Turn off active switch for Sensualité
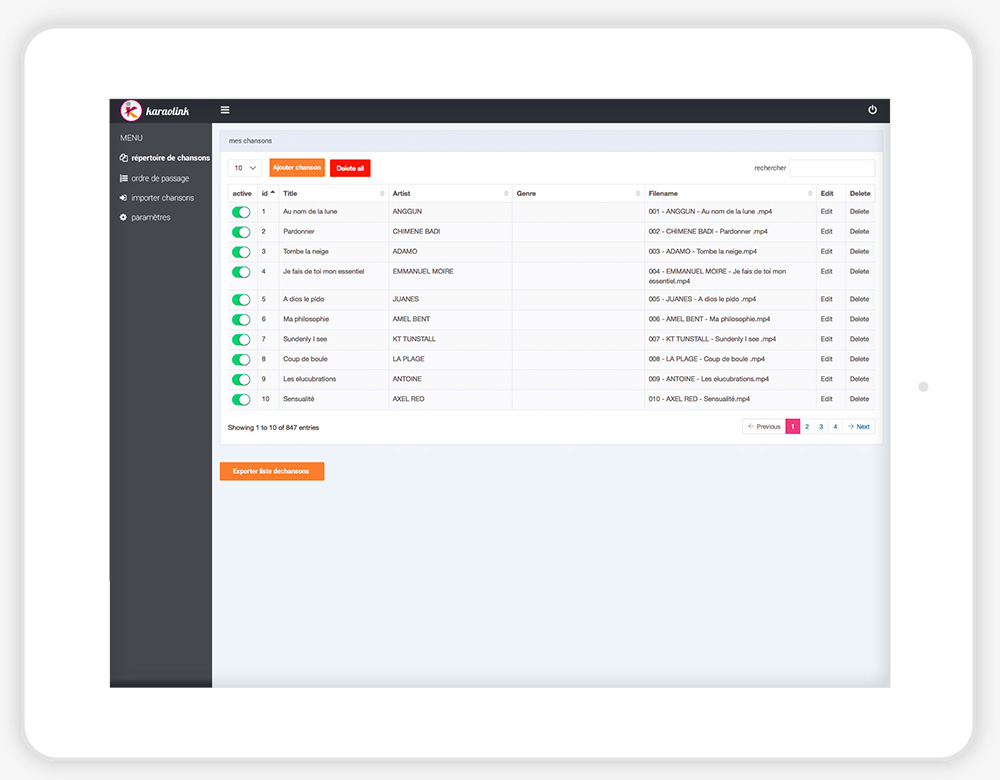The width and height of the screenshot is (1000, 780). coord(241,400)
